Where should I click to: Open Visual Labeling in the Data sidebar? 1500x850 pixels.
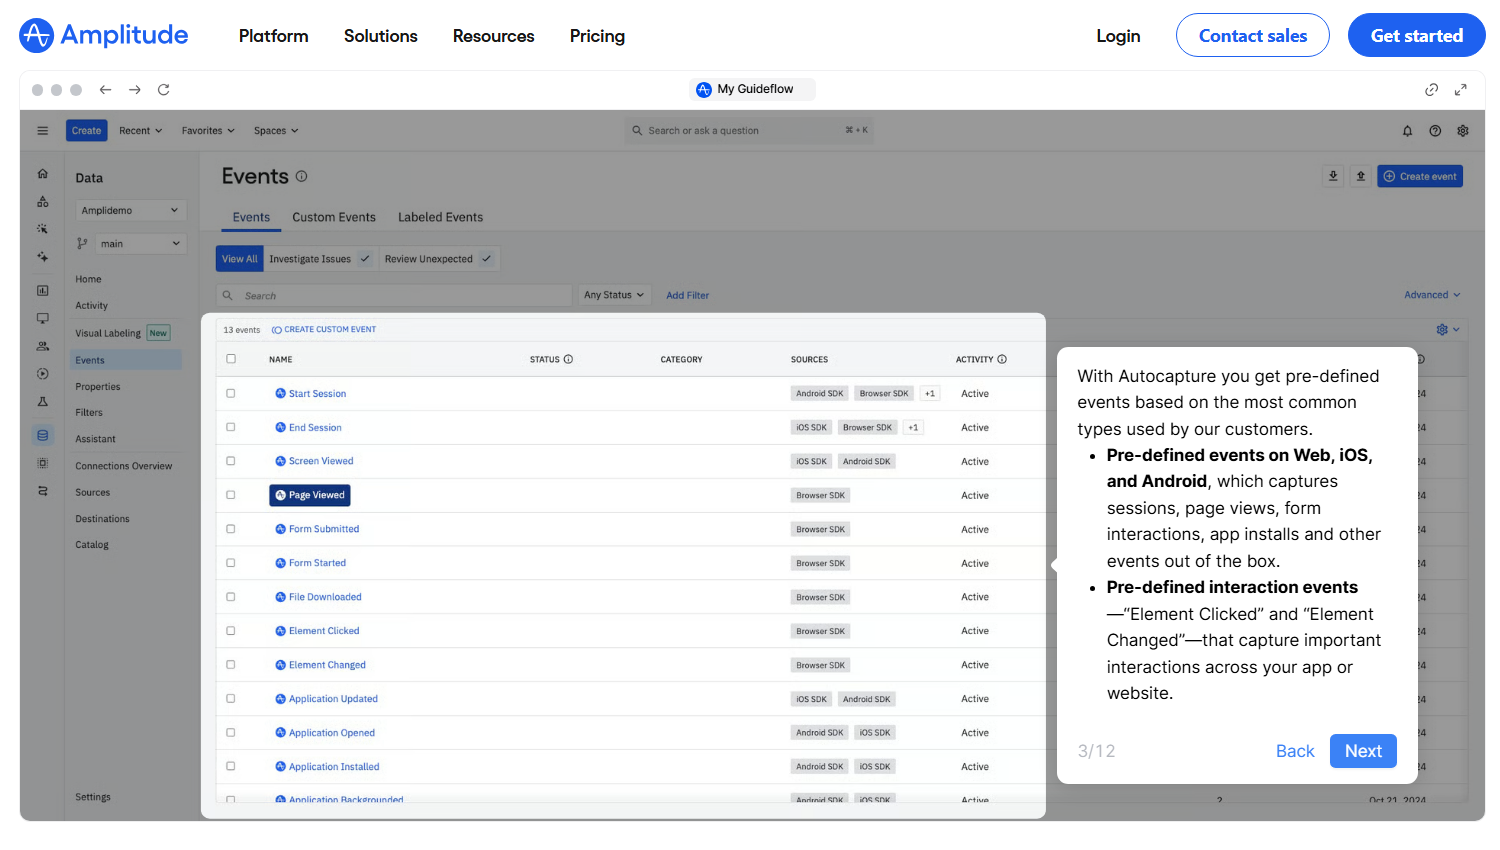[x=108, y=333]
